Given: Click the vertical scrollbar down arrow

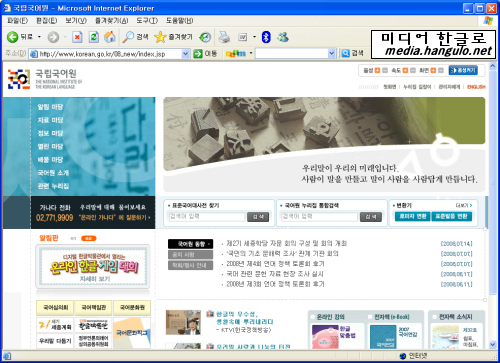Looking at the screenshot, I should pos(493,344).
